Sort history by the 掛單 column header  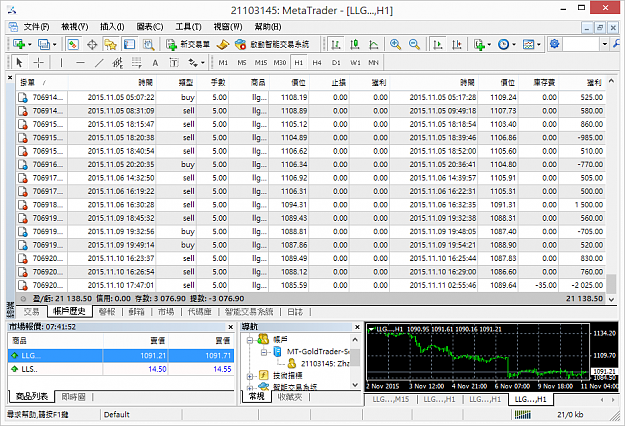pyautogui.click(x=42, y=82)
